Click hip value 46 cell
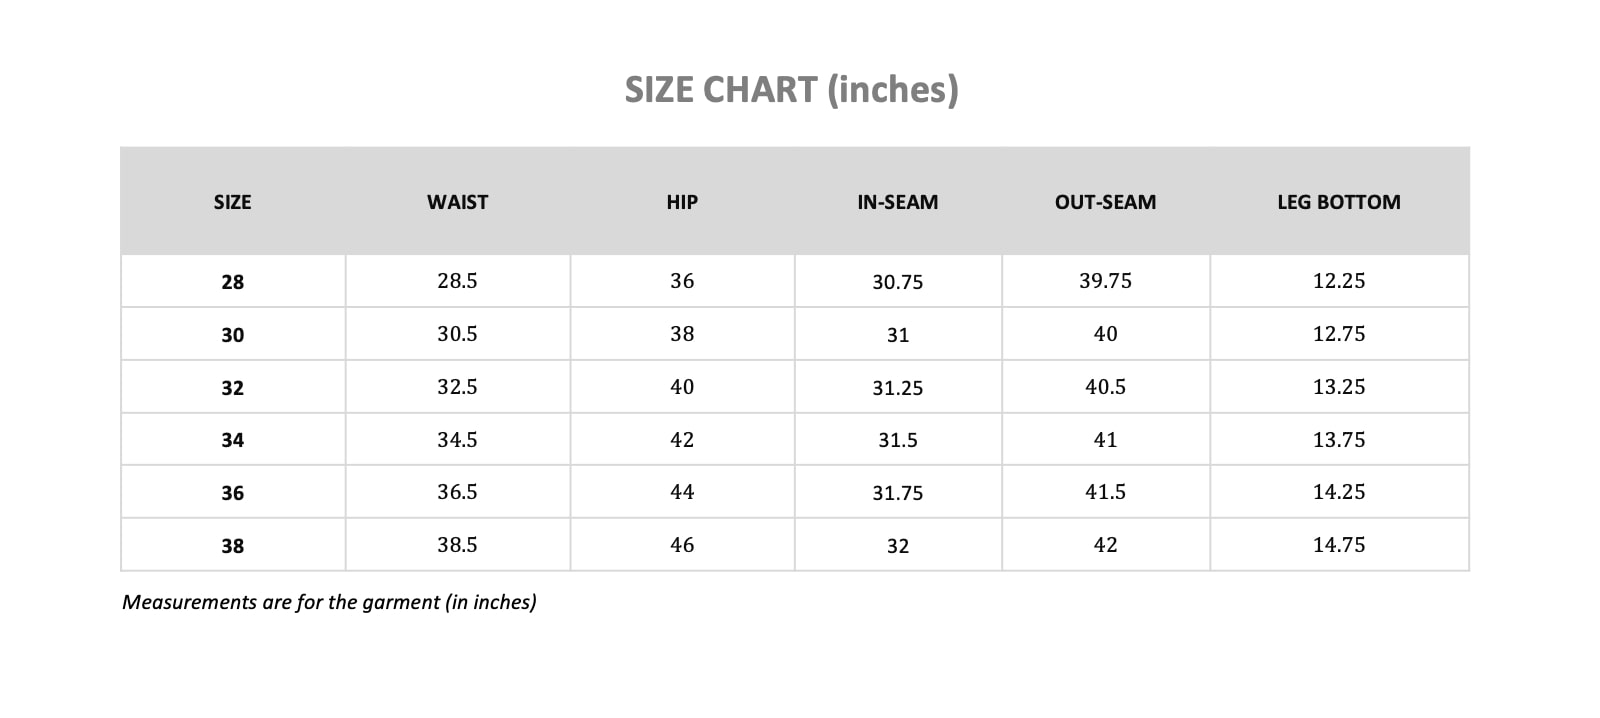 (682, 545)
